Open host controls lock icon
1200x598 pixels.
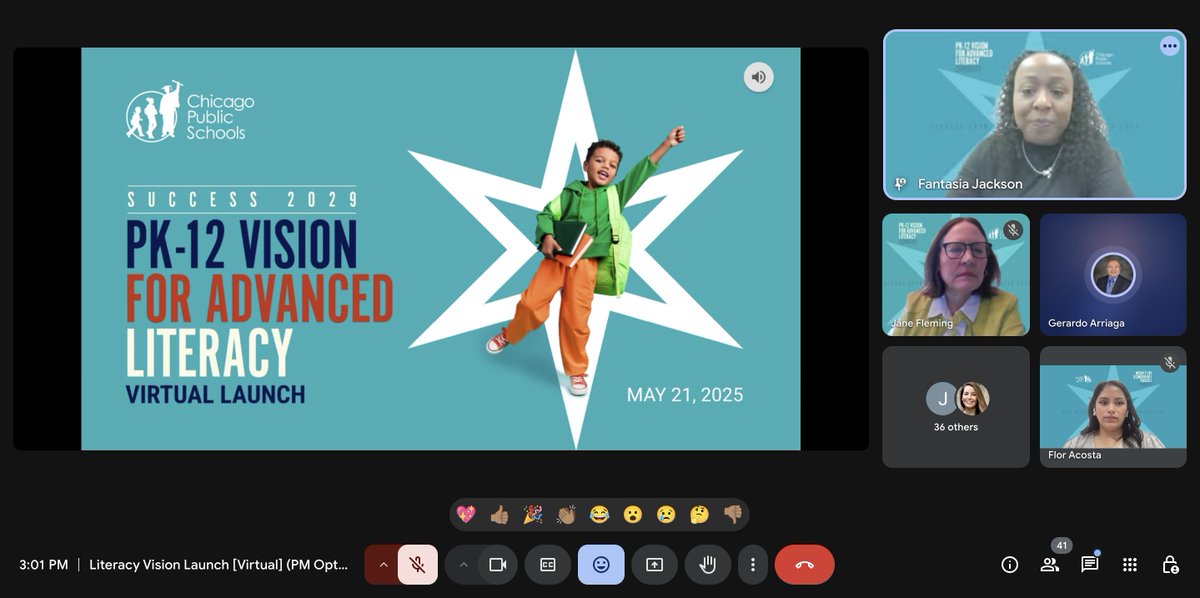(x=1170, y=565)
